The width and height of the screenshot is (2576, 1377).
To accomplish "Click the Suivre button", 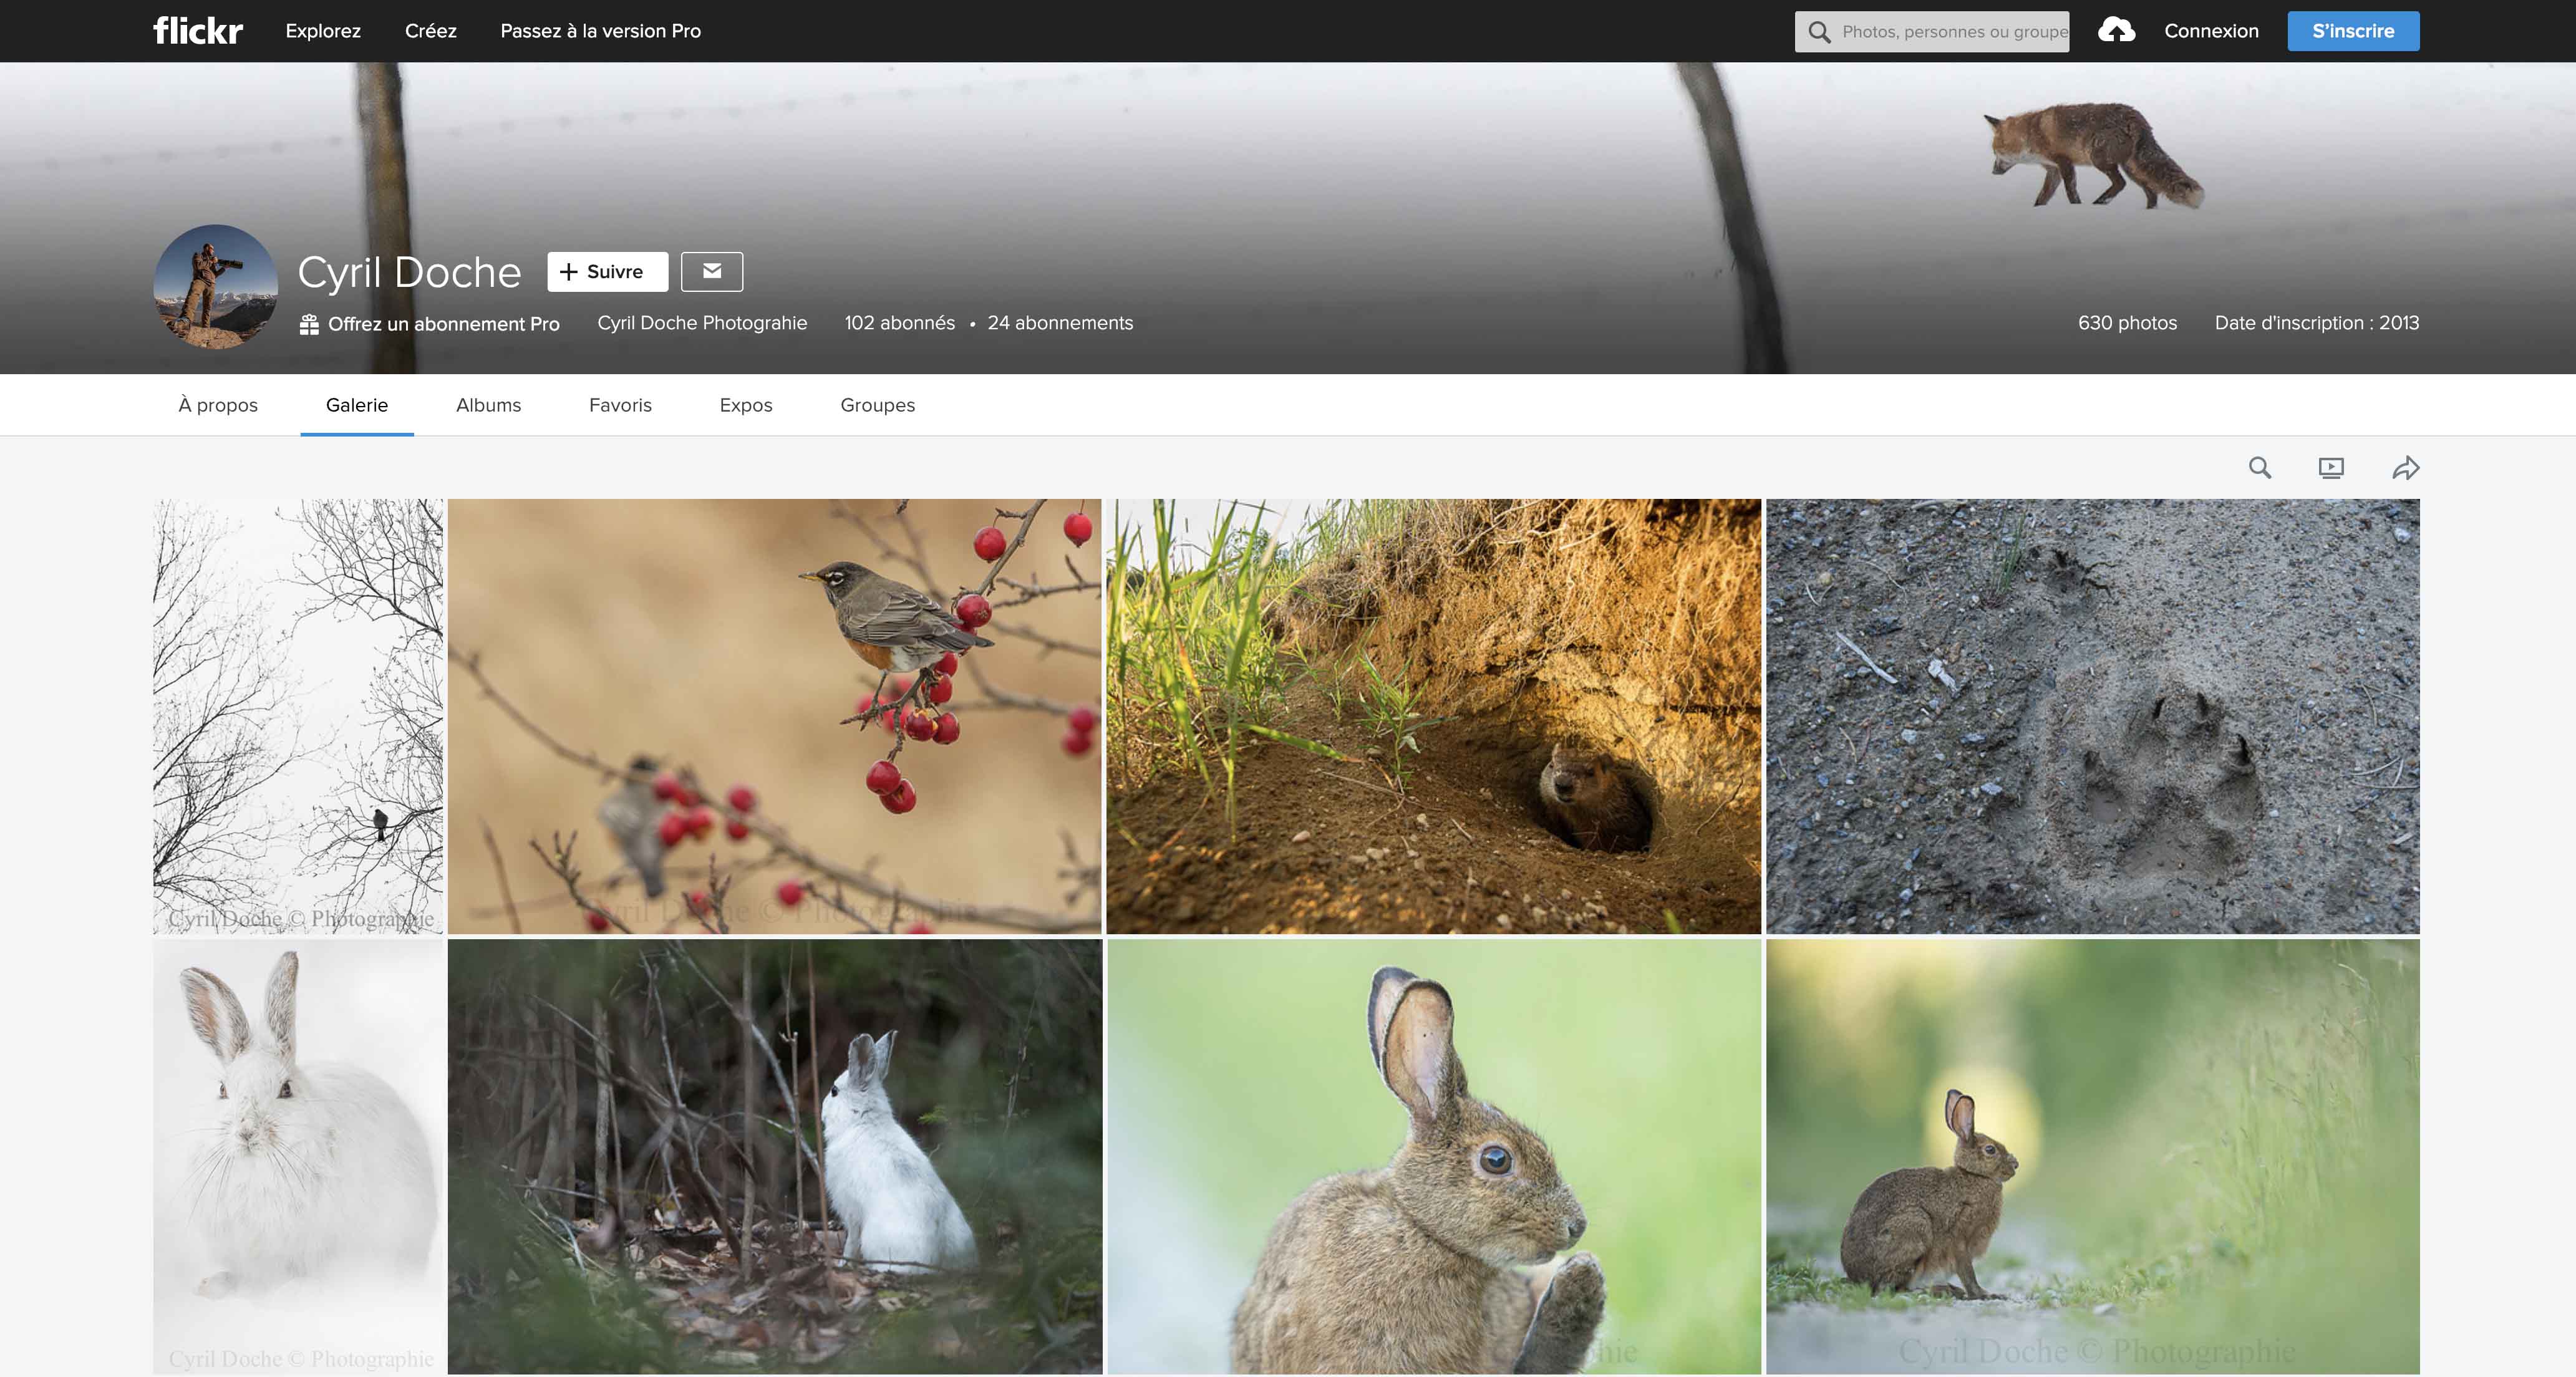I will click(x=607, y=271).
